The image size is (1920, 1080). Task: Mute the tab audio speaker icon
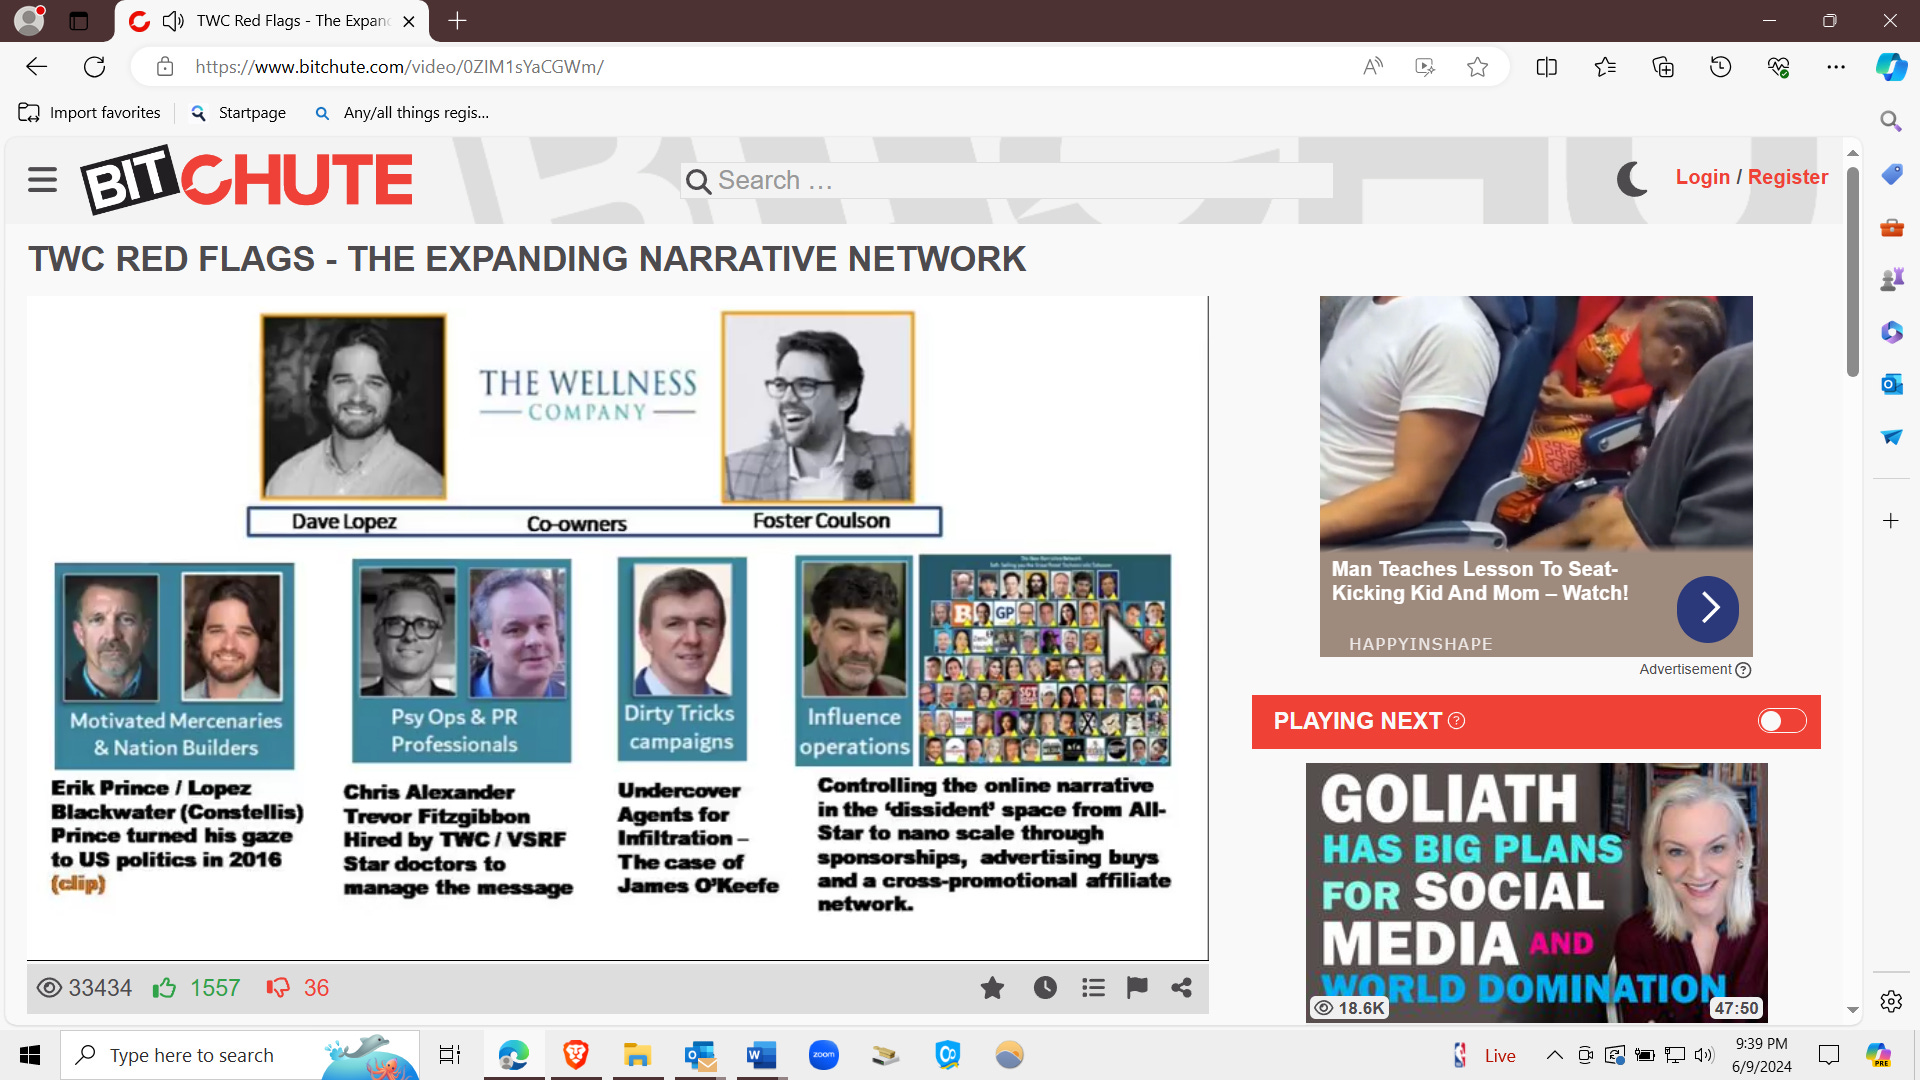[x=173, y=21]
